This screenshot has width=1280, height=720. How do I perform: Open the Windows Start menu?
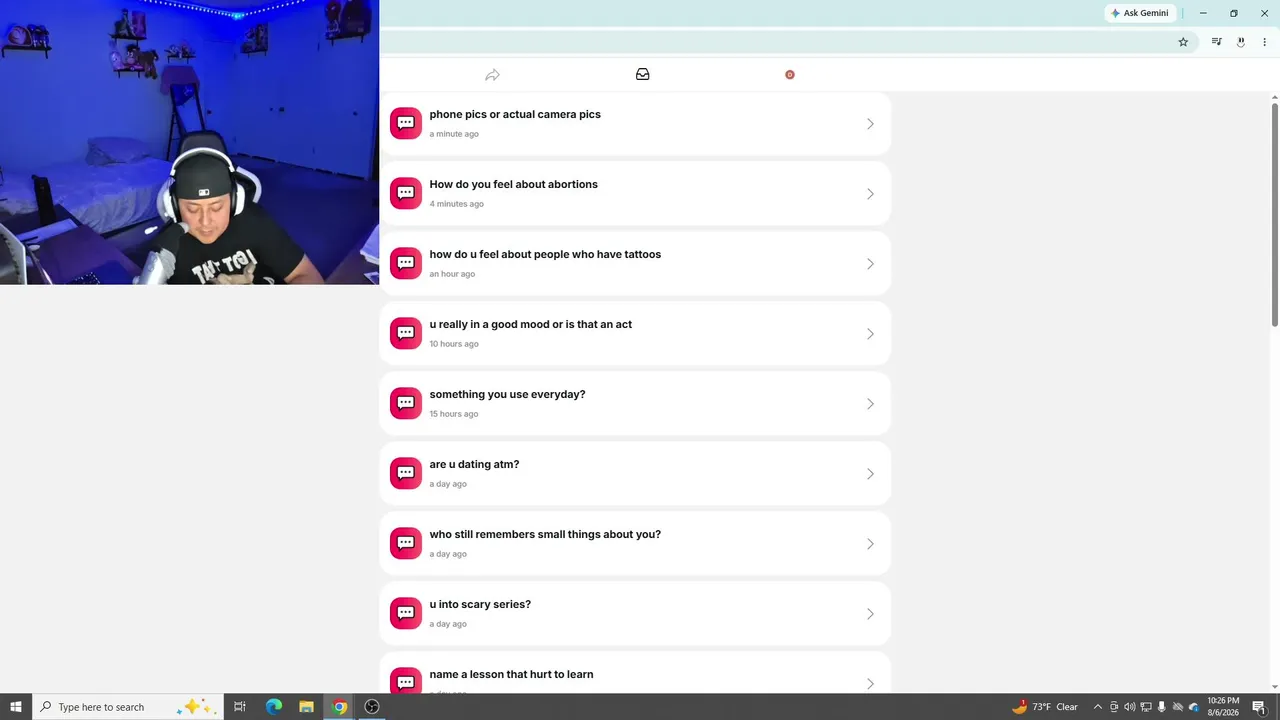pos(16,707)
